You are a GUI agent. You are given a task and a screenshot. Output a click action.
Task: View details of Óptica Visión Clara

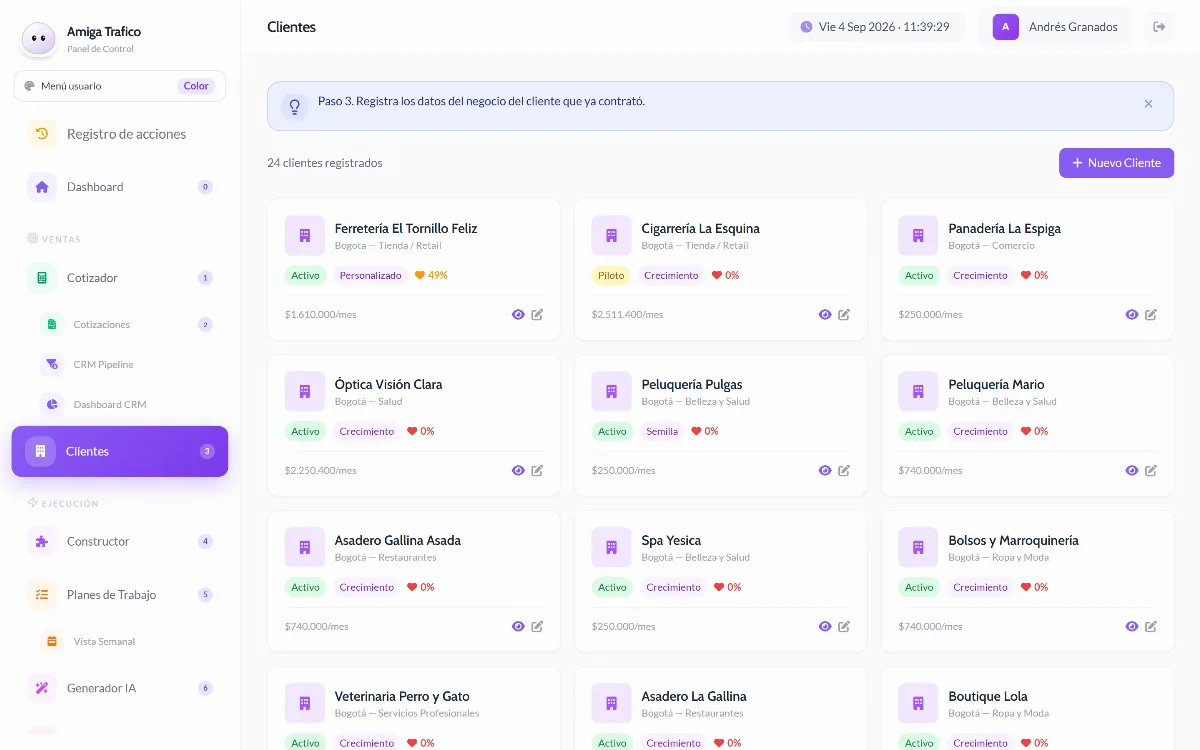click(518, 470)
